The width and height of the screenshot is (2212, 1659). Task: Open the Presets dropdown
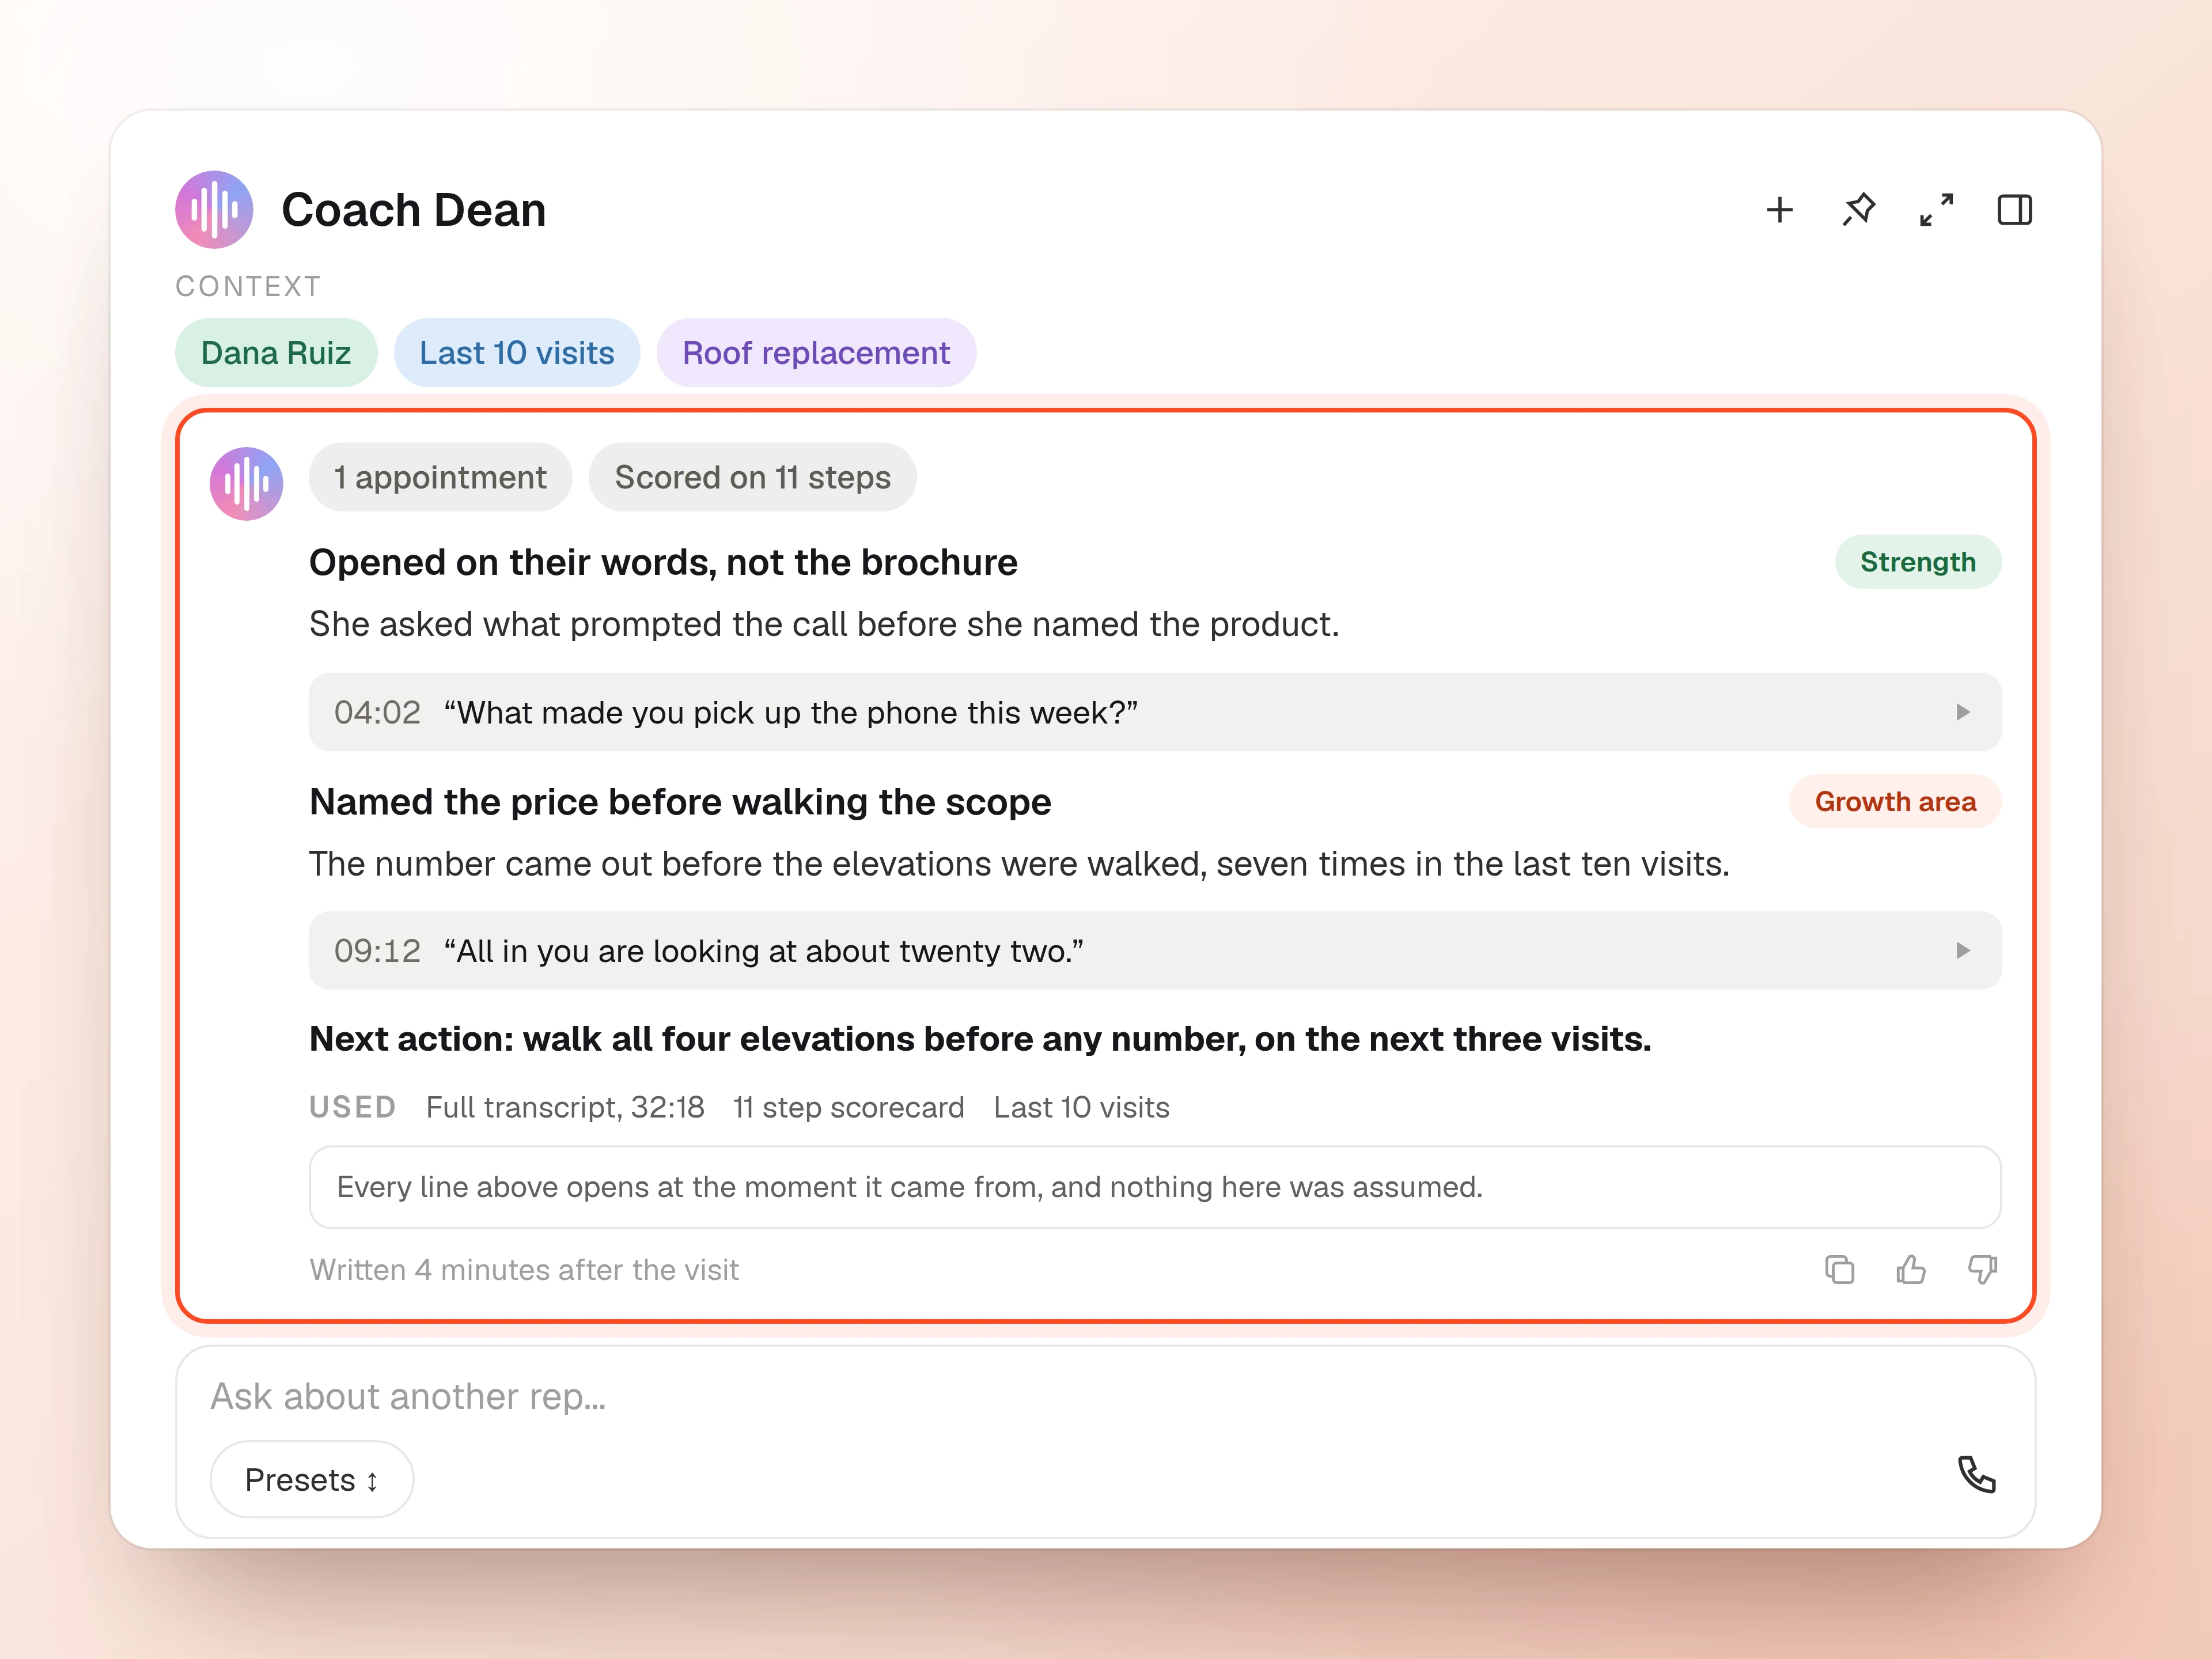tap(312, 1479)
